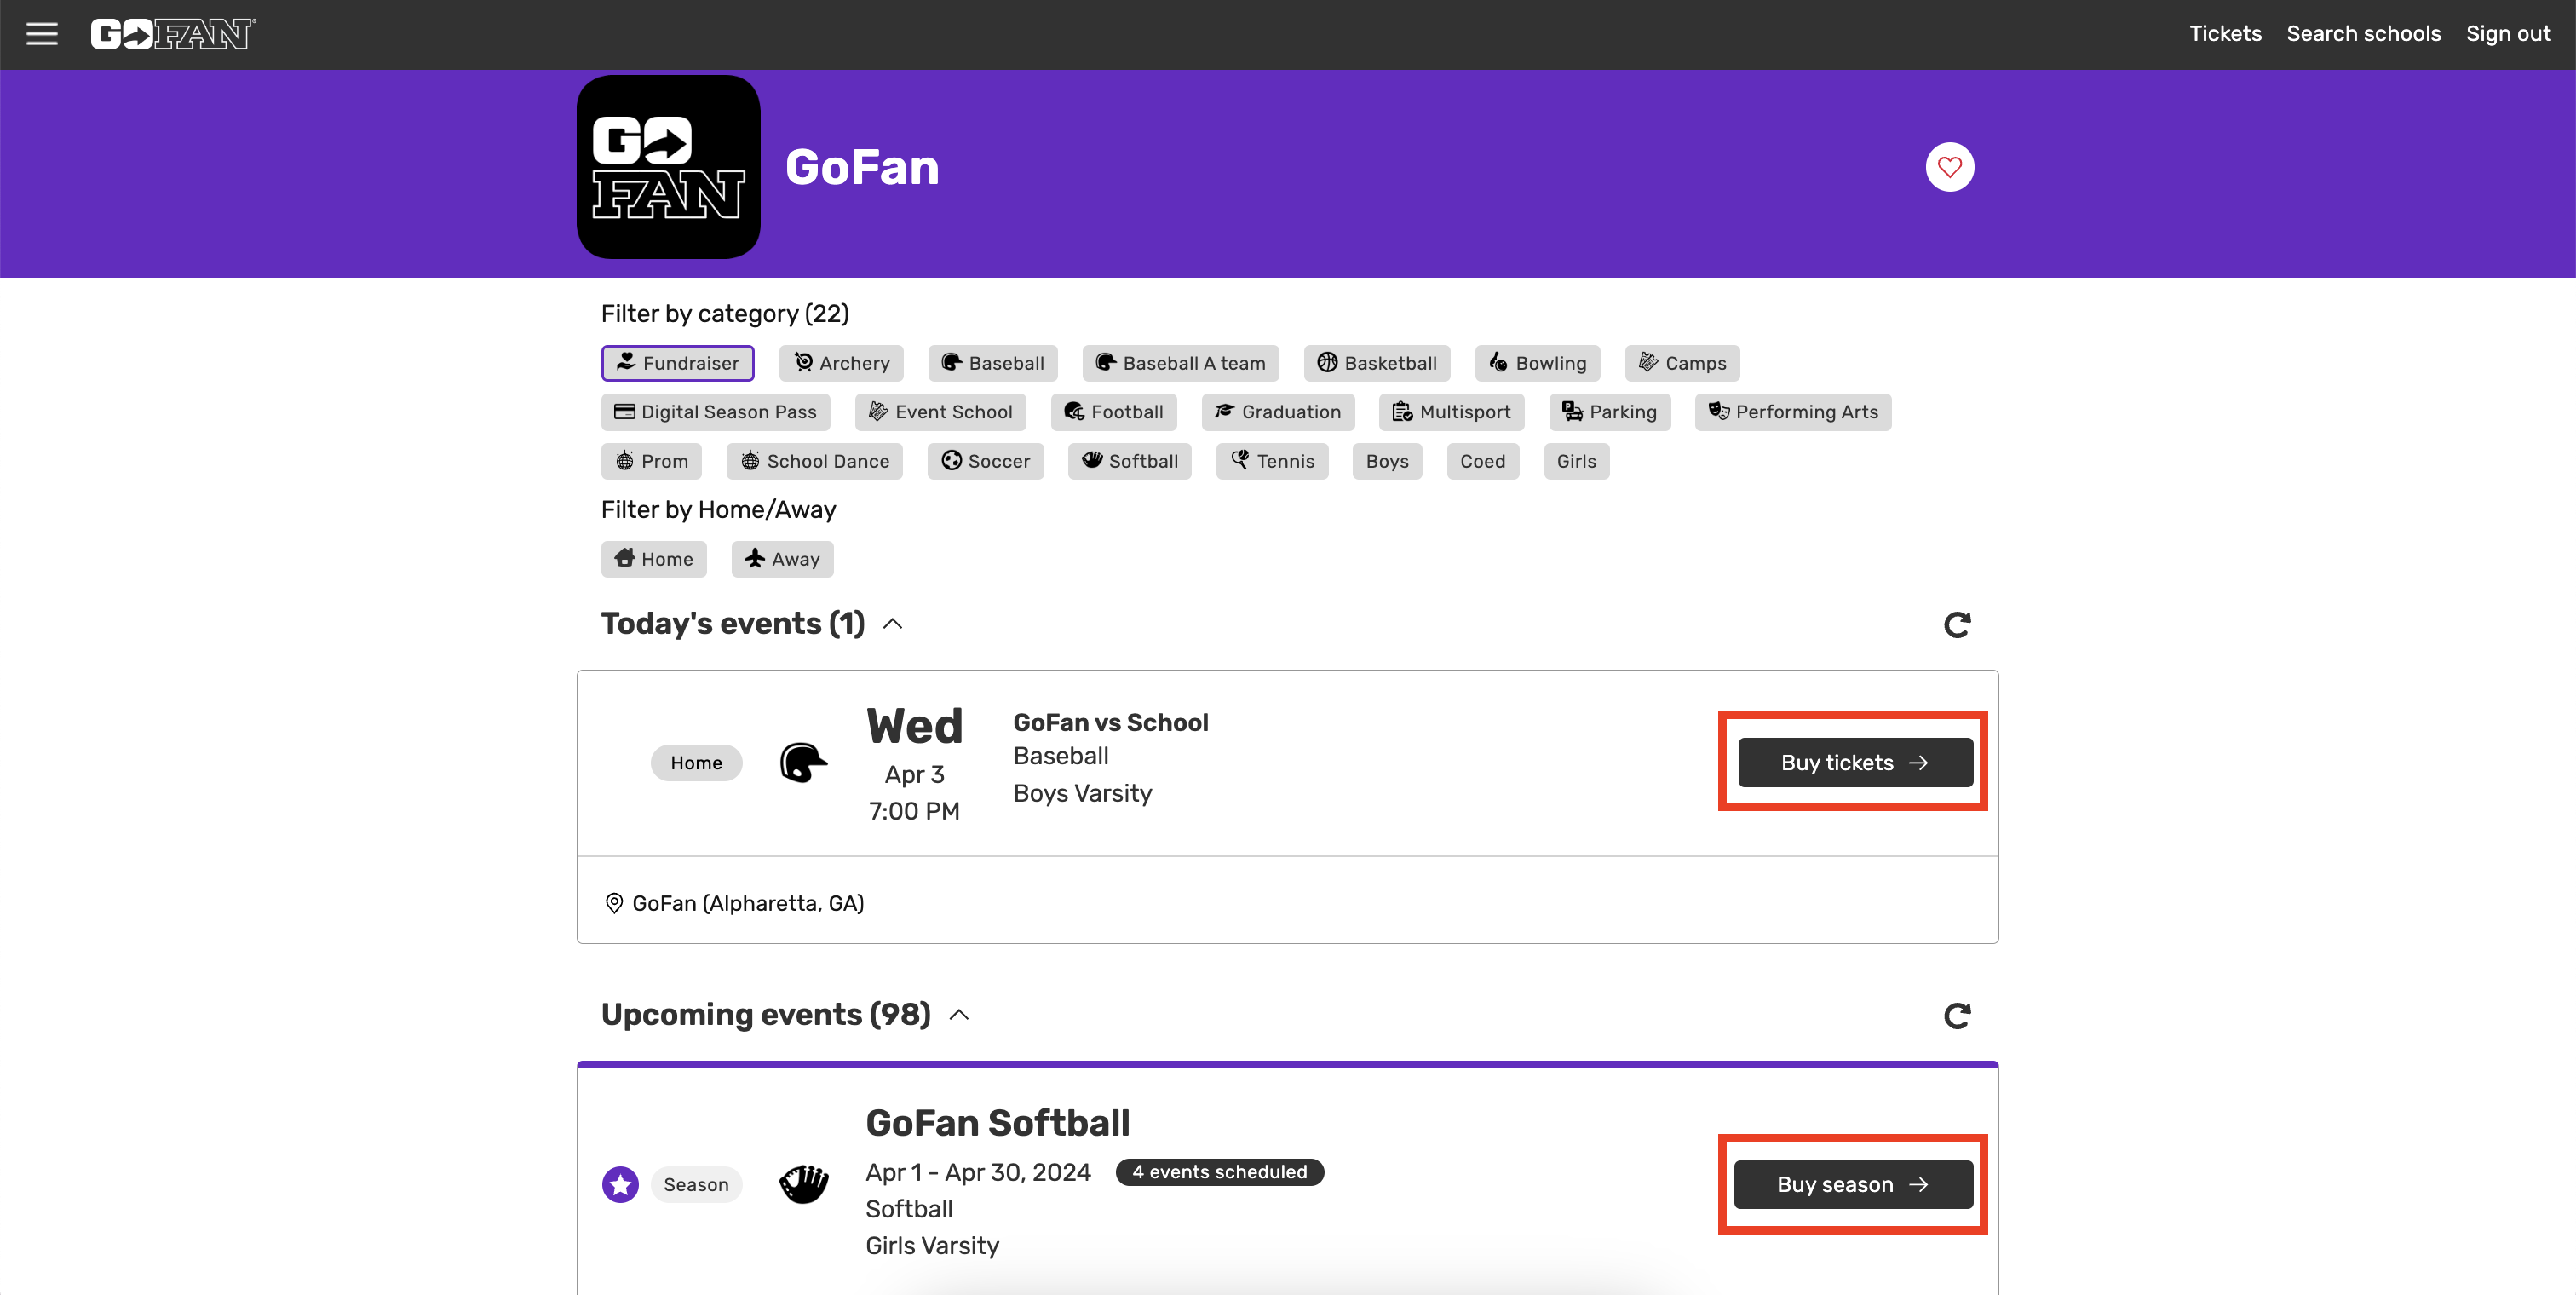Viewport: 2576px width, 1295px height.
Task: Click Buy tickets for GoFan vs School
Action: (x=1851, y=762)
